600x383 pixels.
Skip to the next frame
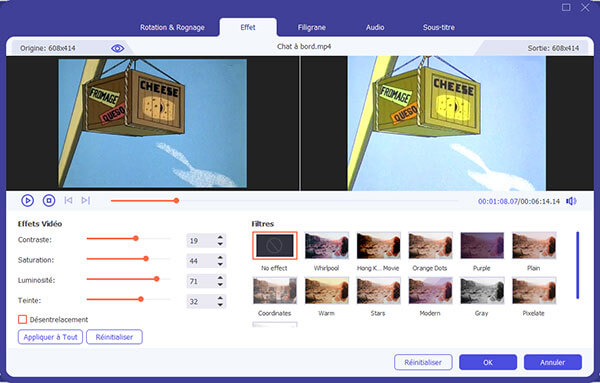point(86,200)
